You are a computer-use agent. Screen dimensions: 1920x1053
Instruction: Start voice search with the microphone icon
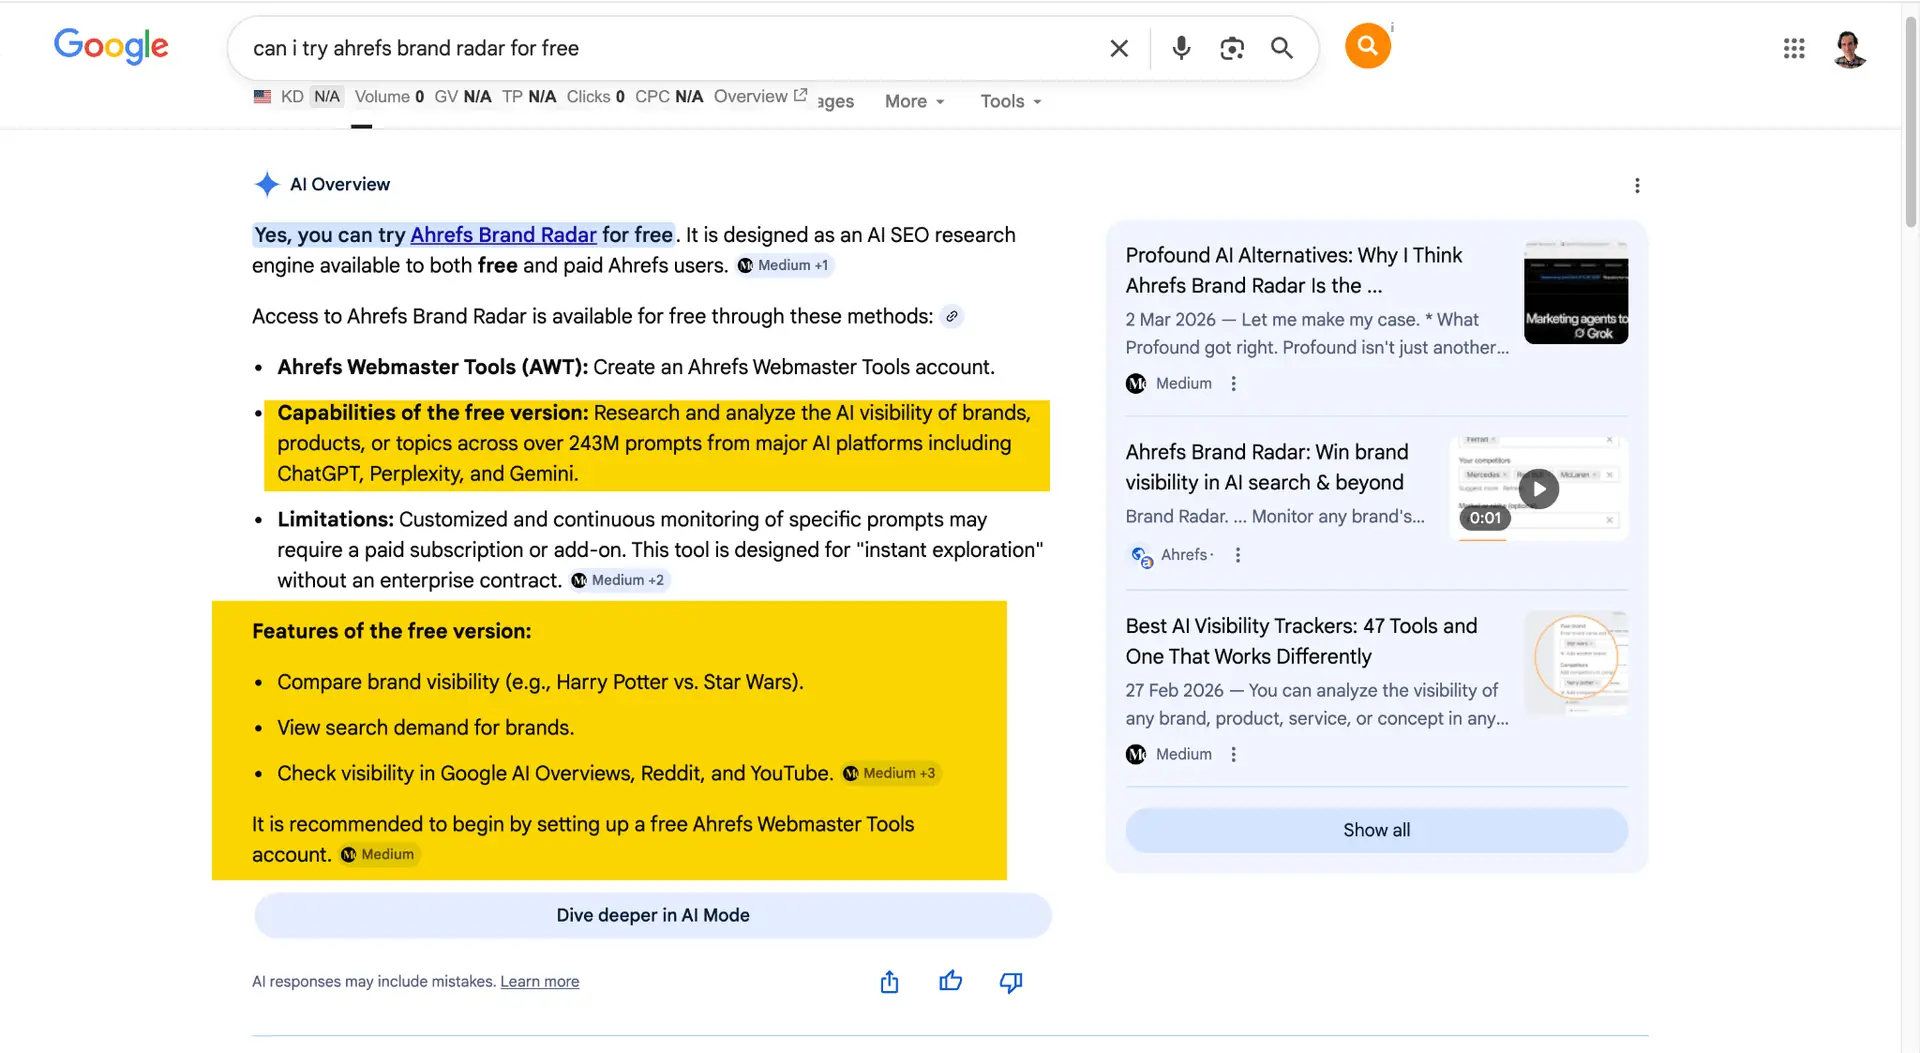pyautogui.click(x=1181, y=47)
